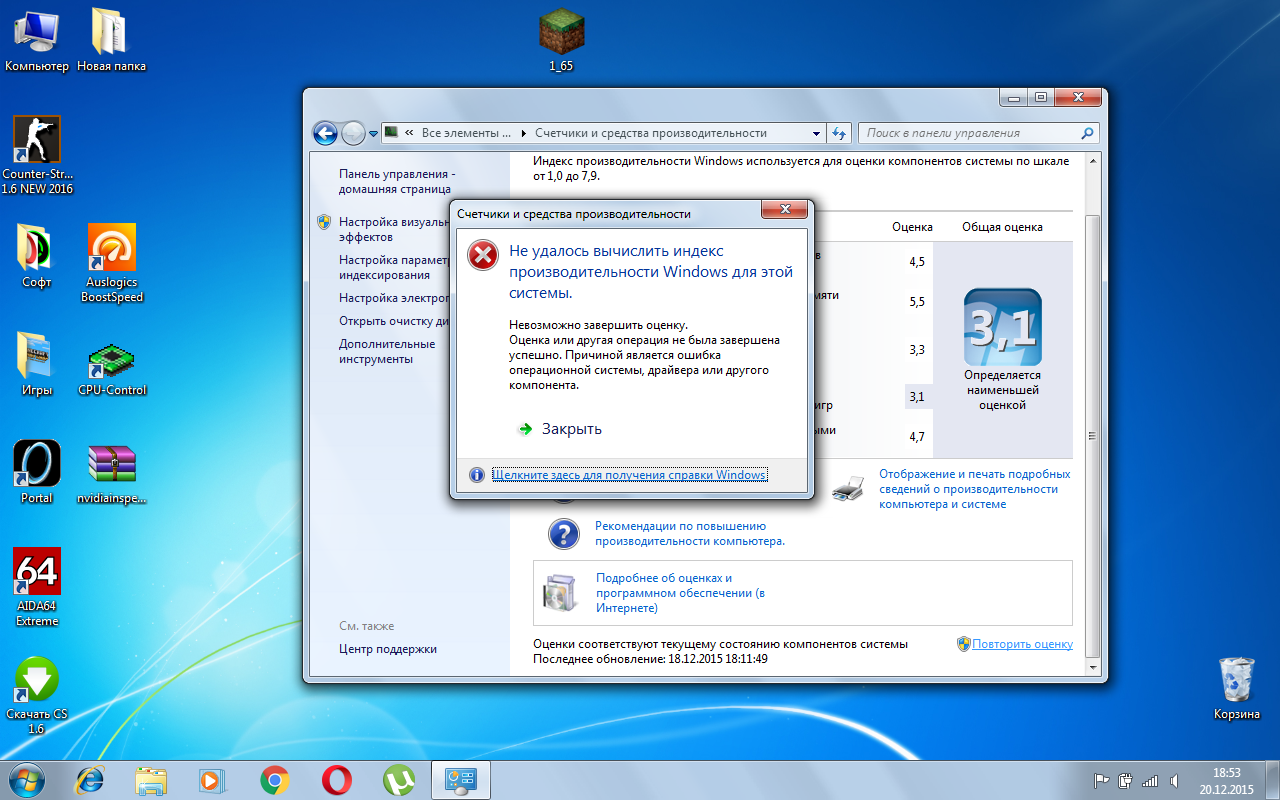1280x800 pixels.
Task: Launch the Portal game shortcut
Action: tap(37, 472)
